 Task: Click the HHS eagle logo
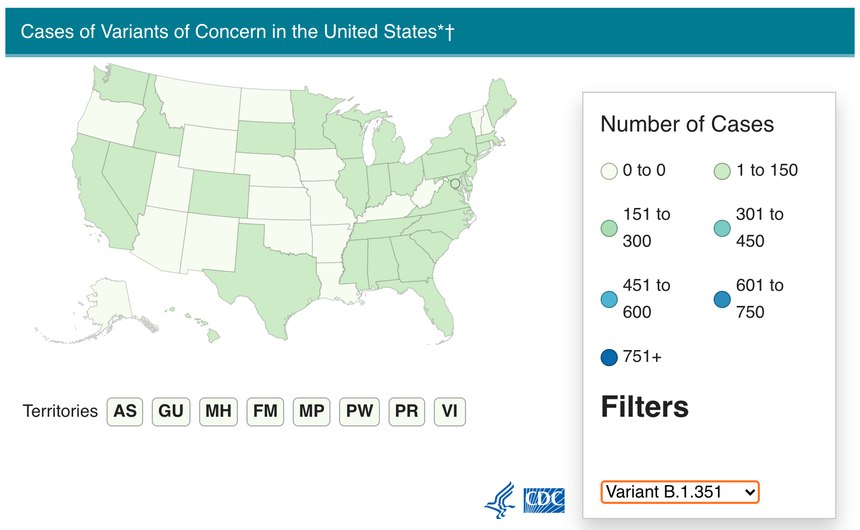(x=500, y=500)
